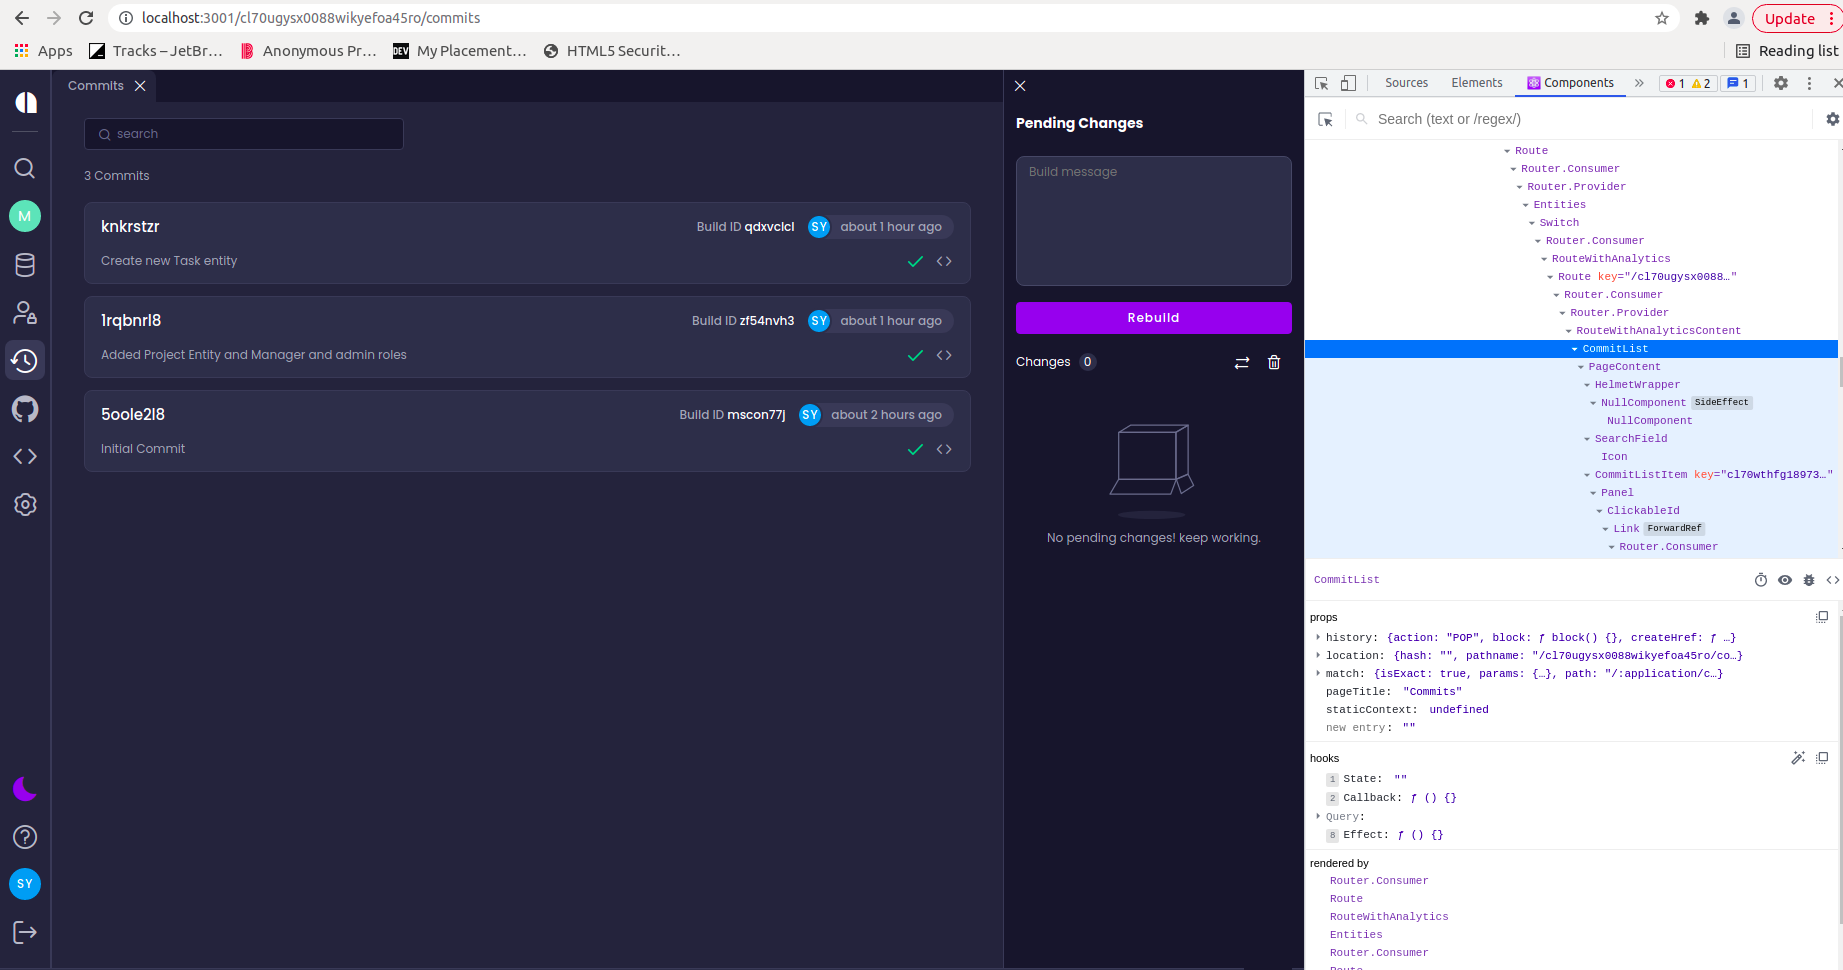Switch to the Elements tab in DevTools

click(1476, 83)
